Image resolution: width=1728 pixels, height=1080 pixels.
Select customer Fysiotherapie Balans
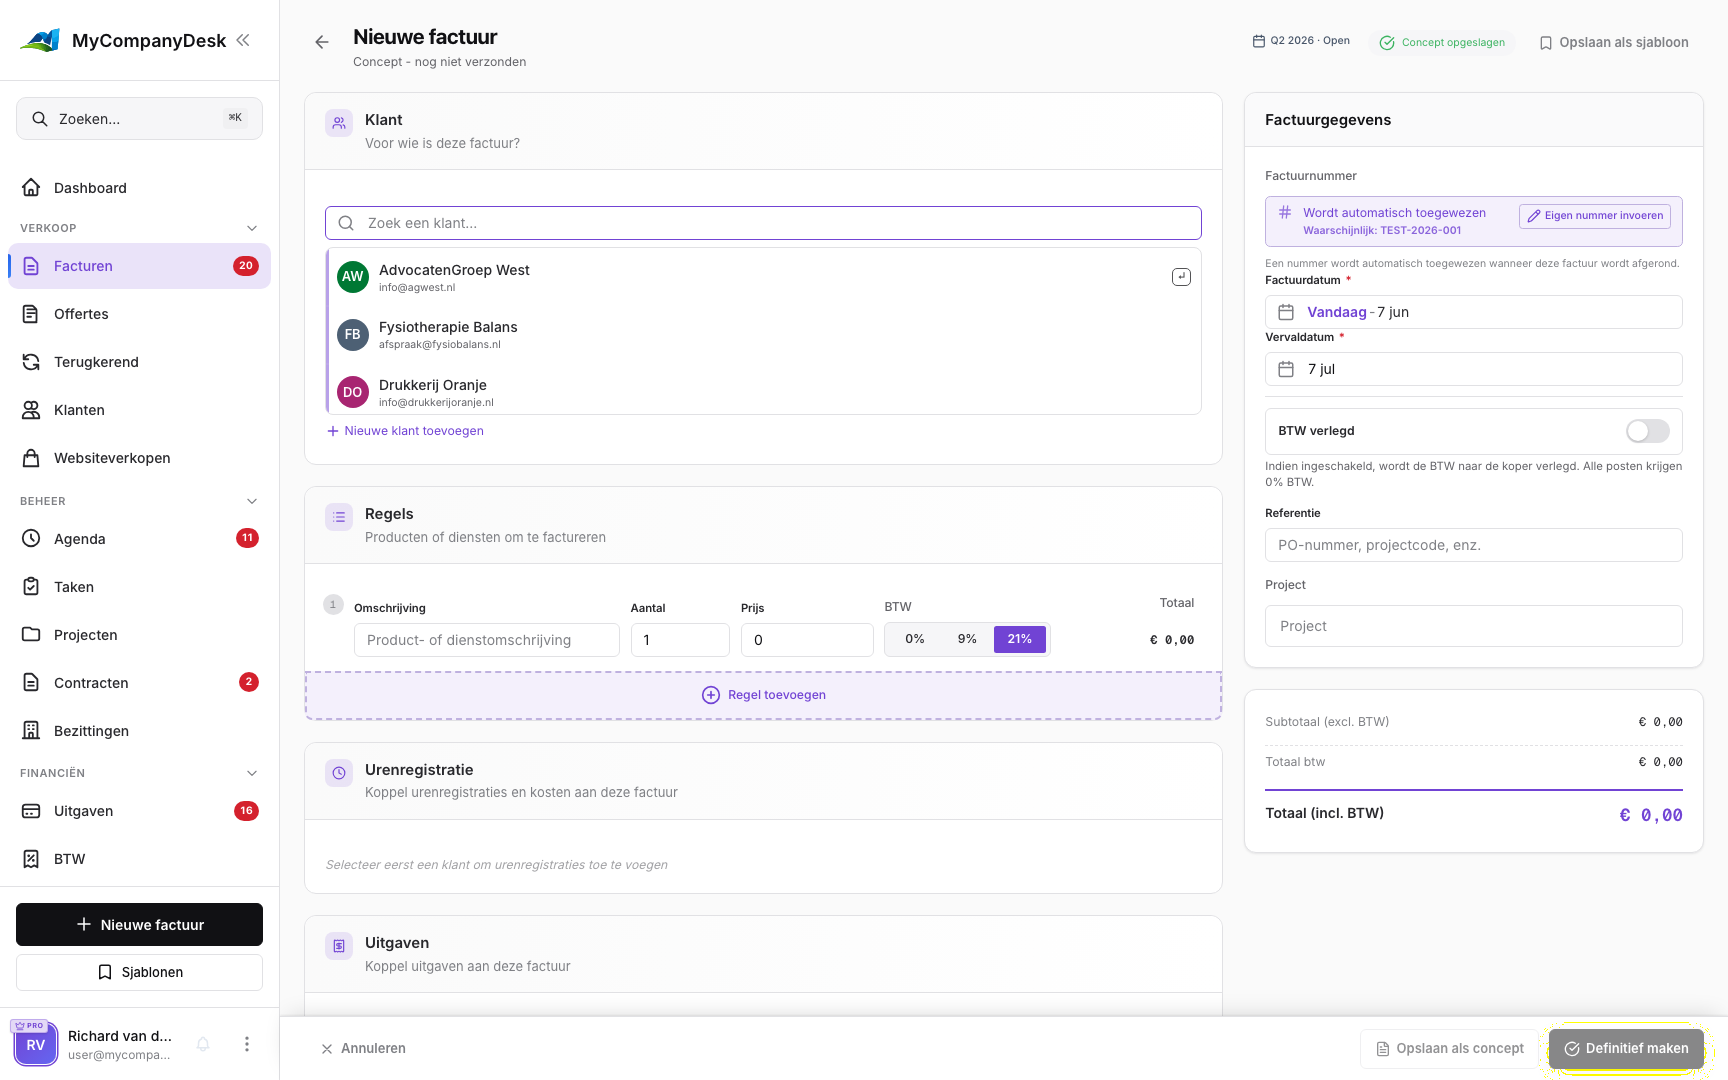(x=764, y=334)
